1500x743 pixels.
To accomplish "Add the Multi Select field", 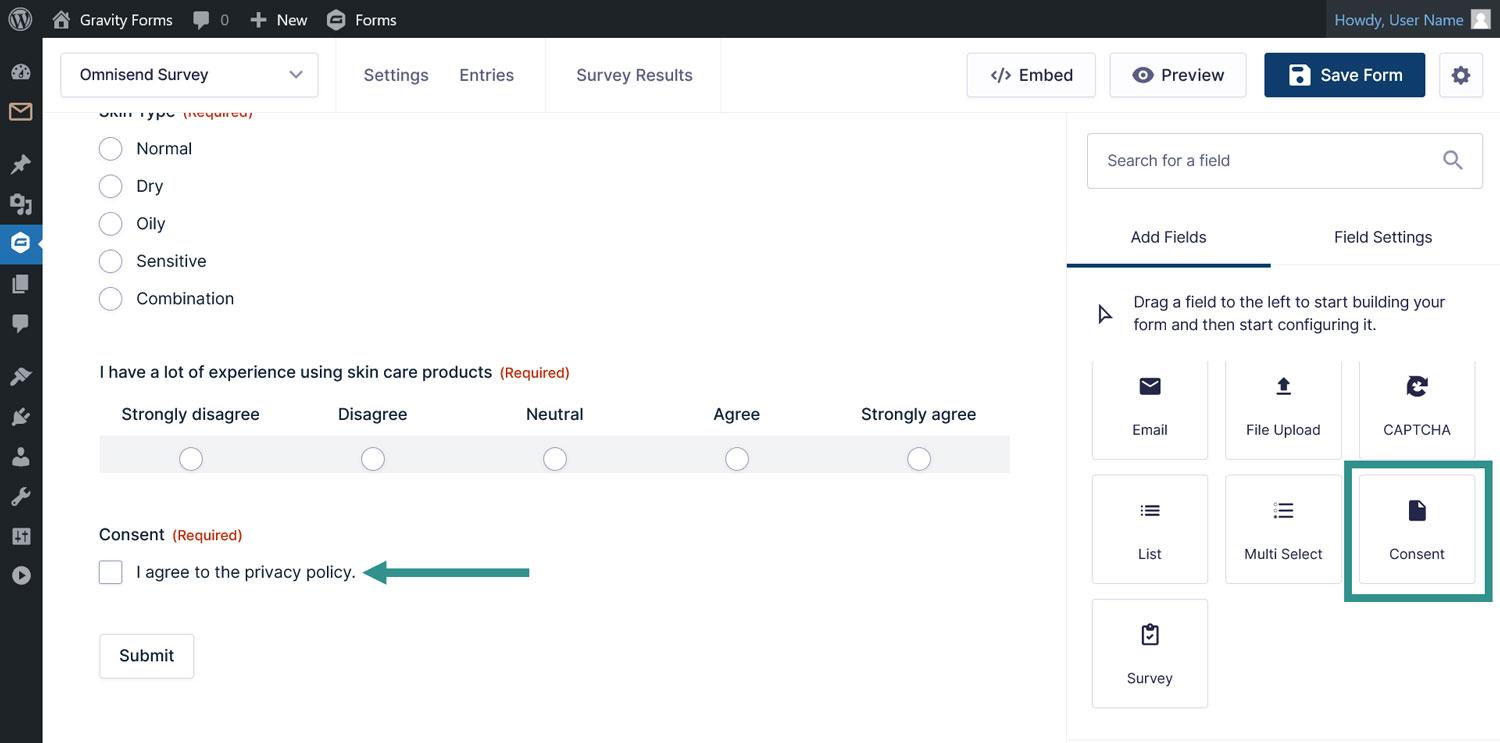I will click(1283, 529).
